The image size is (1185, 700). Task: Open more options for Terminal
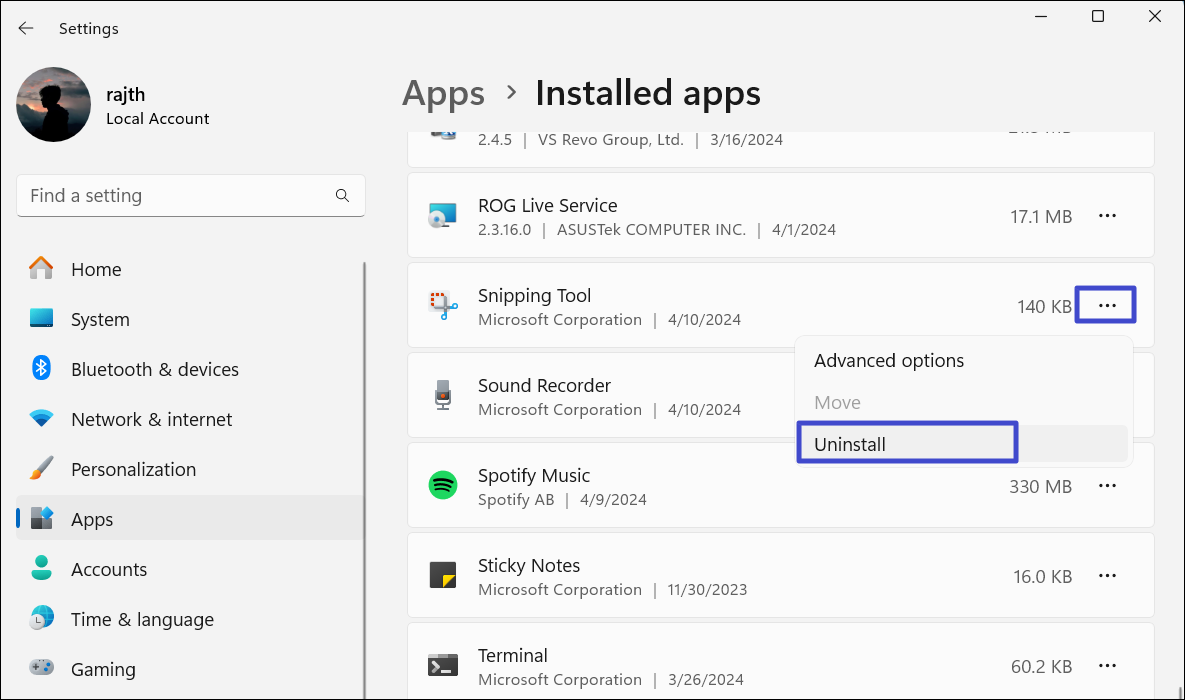[1107, 666]
